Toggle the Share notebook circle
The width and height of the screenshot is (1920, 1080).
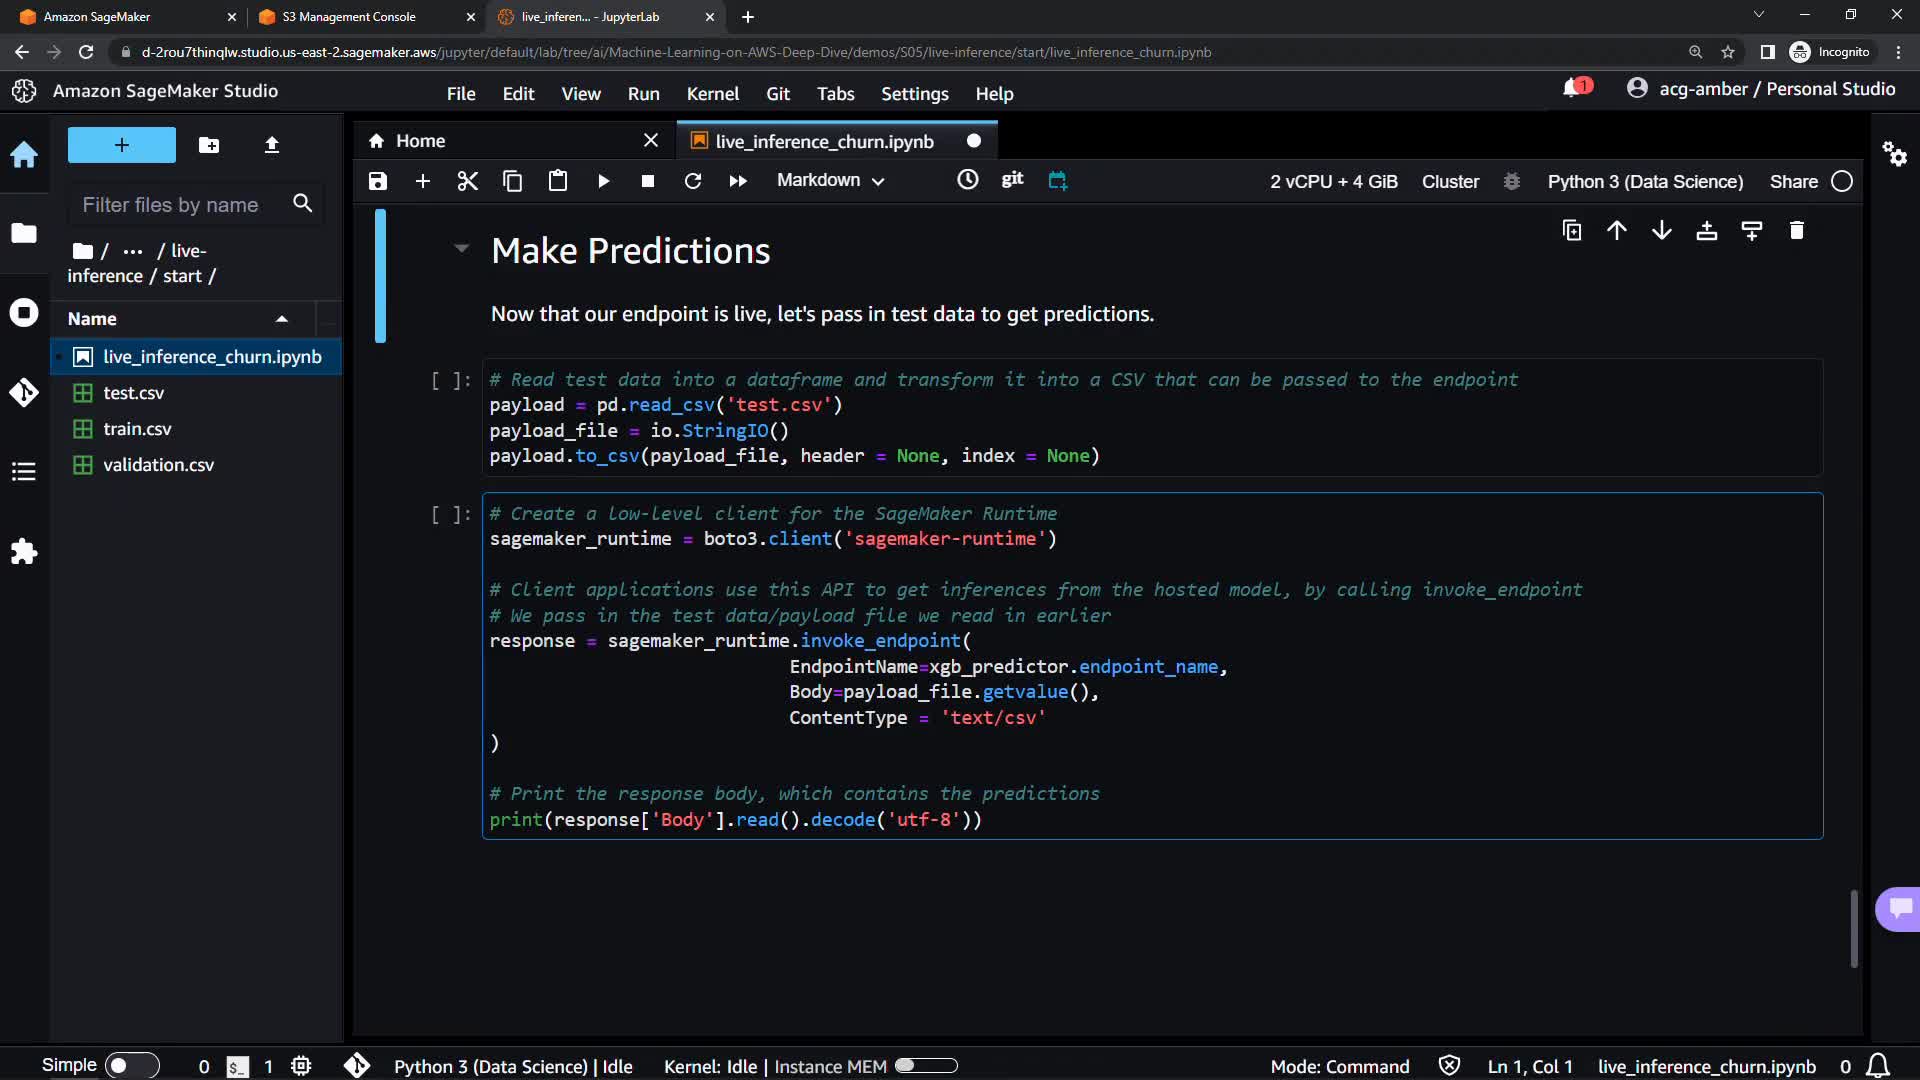[1841, 182]
